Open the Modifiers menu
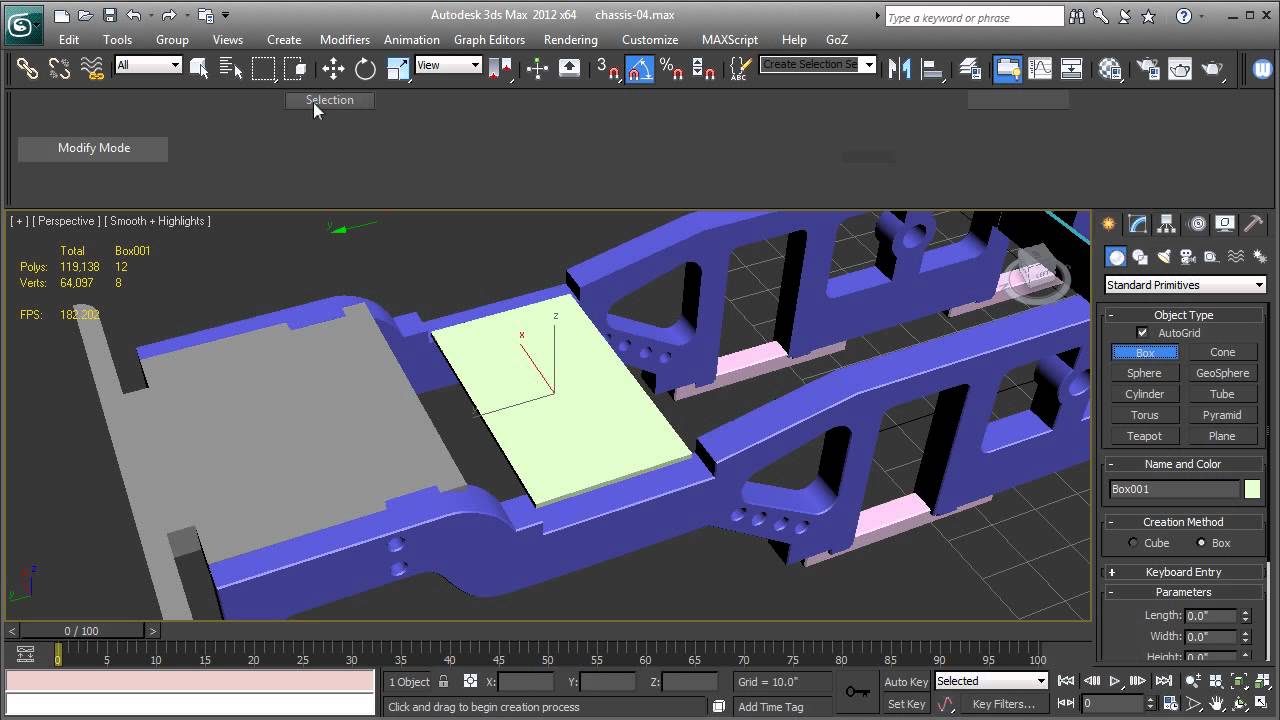Screen dimensions: 1280x720 pyautogui.click(x=345, y=39)
